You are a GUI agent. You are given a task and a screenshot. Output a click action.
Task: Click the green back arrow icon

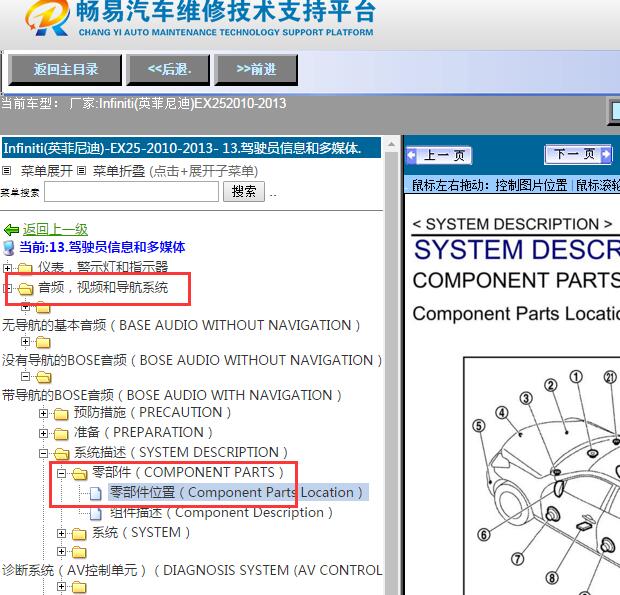(x=11, y=230)
